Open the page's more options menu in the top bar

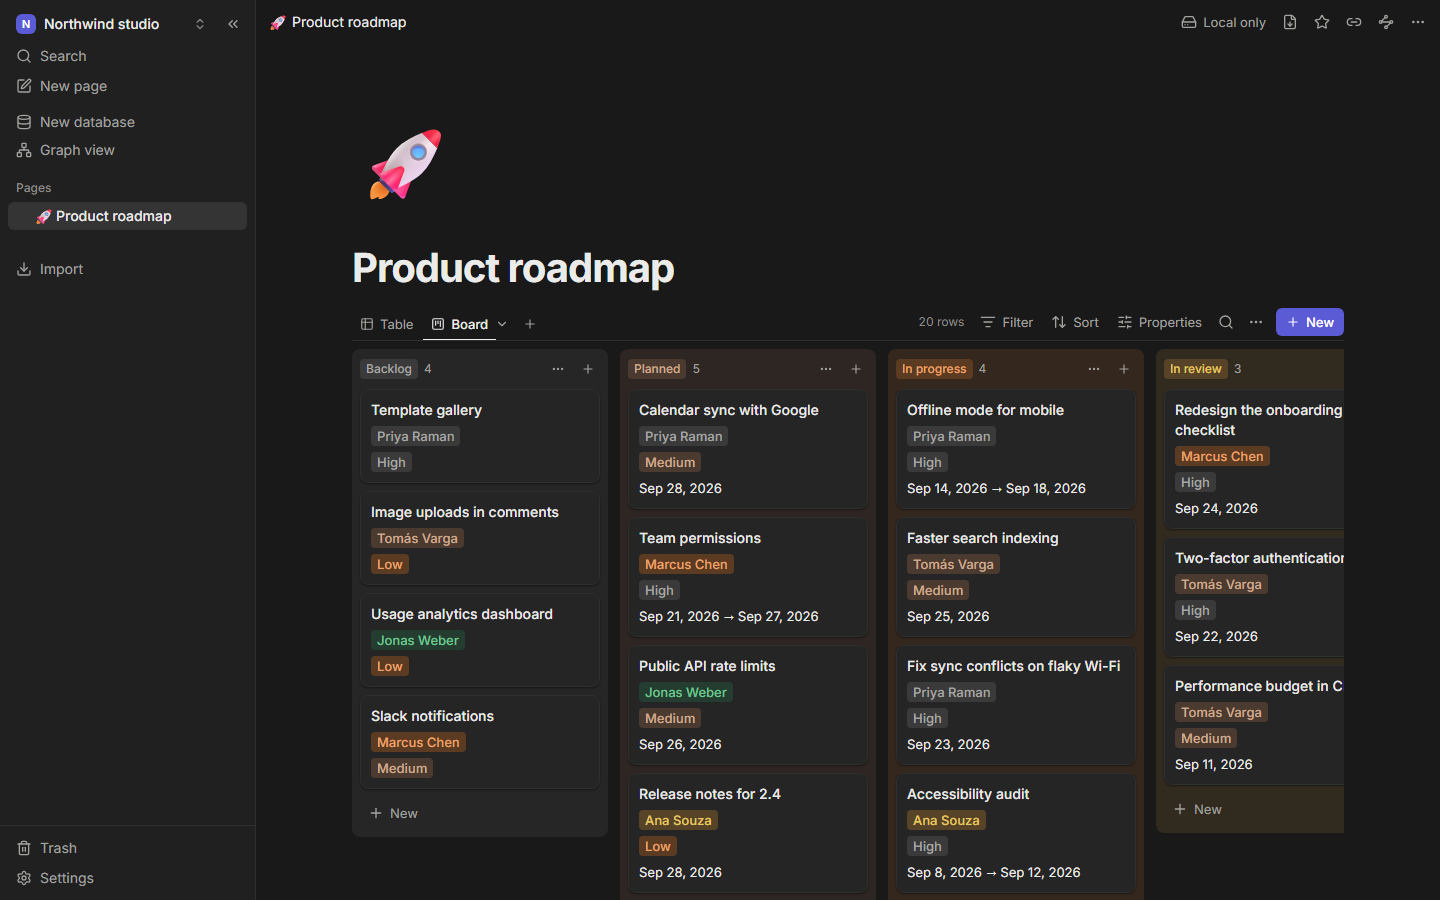point(1418,22)
